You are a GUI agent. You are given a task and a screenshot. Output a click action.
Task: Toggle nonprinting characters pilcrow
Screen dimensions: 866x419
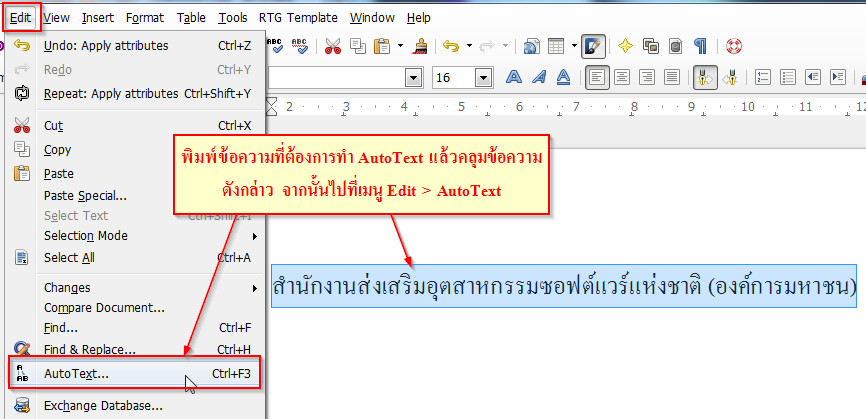coord(700,46)
